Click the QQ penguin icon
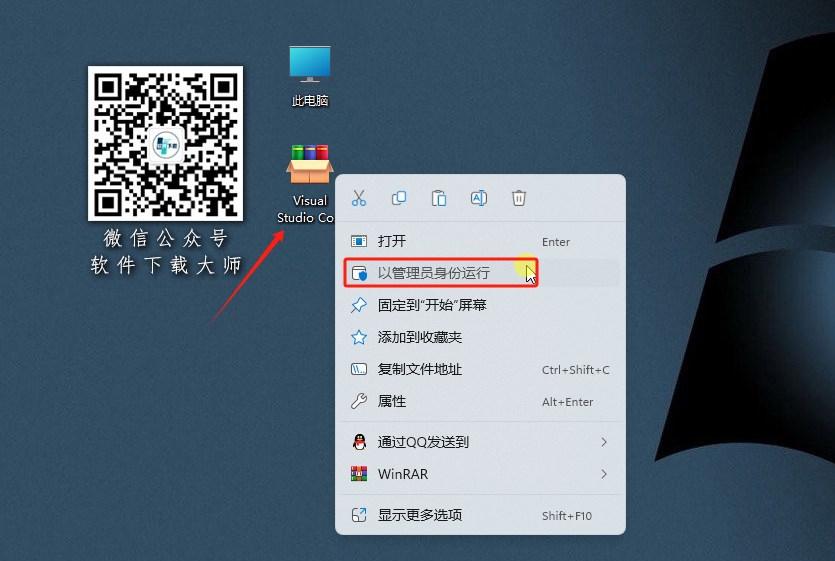This screenshot has height=561, width=835. [359, 442]
